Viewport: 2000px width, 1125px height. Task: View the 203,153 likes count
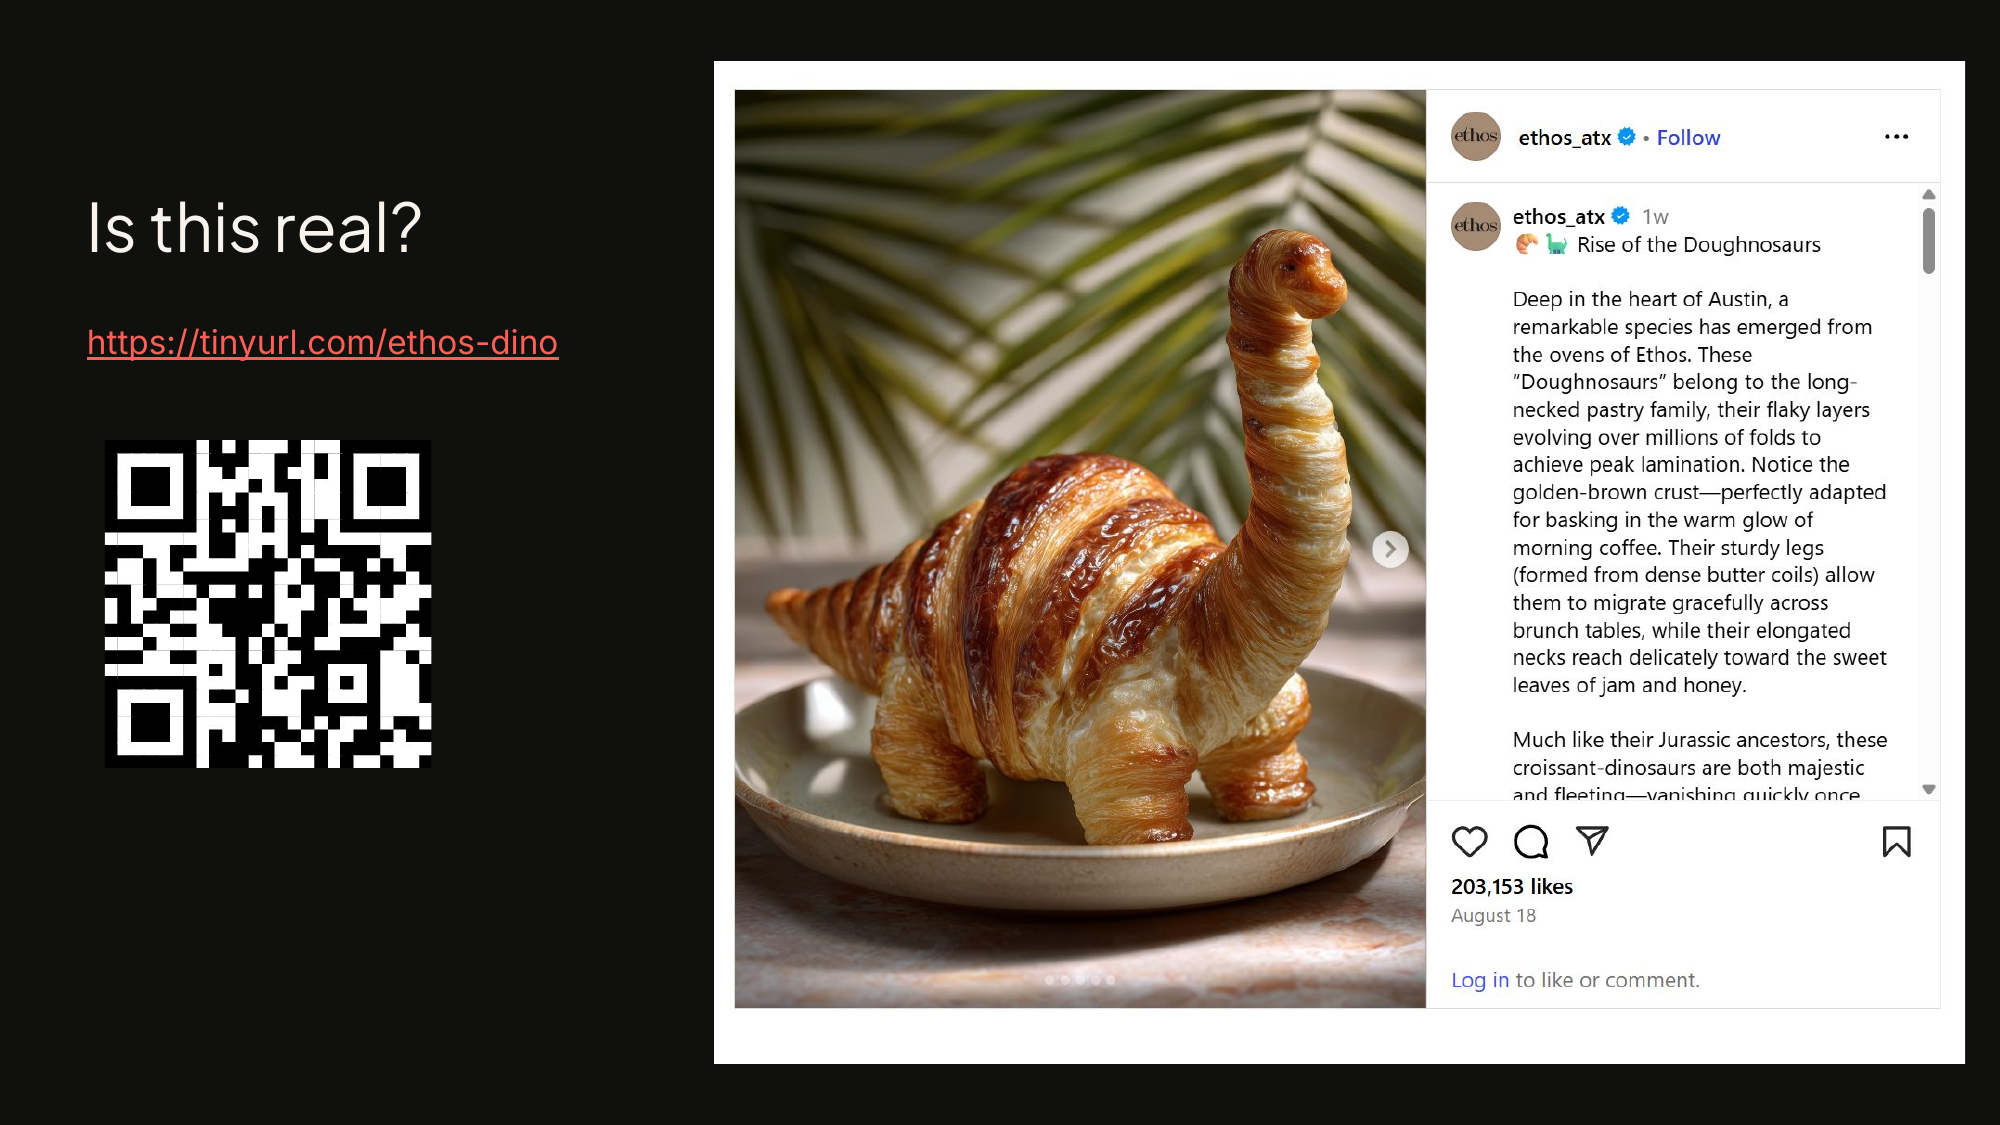[x=1512, y=887]
